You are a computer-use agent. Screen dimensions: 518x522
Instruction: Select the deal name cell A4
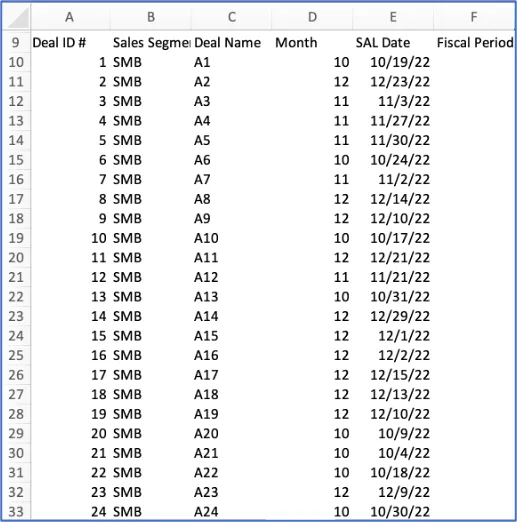click(232, 121)
